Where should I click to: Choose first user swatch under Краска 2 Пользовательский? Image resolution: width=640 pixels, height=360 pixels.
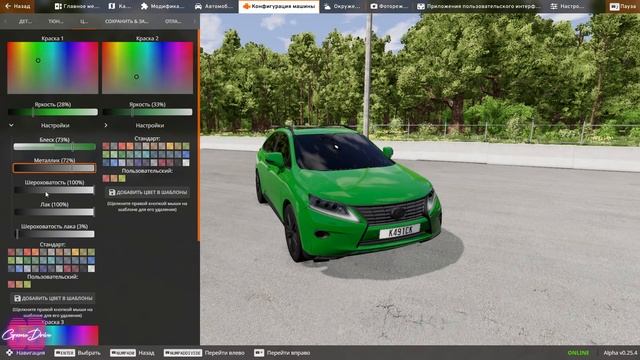[106, 178]
